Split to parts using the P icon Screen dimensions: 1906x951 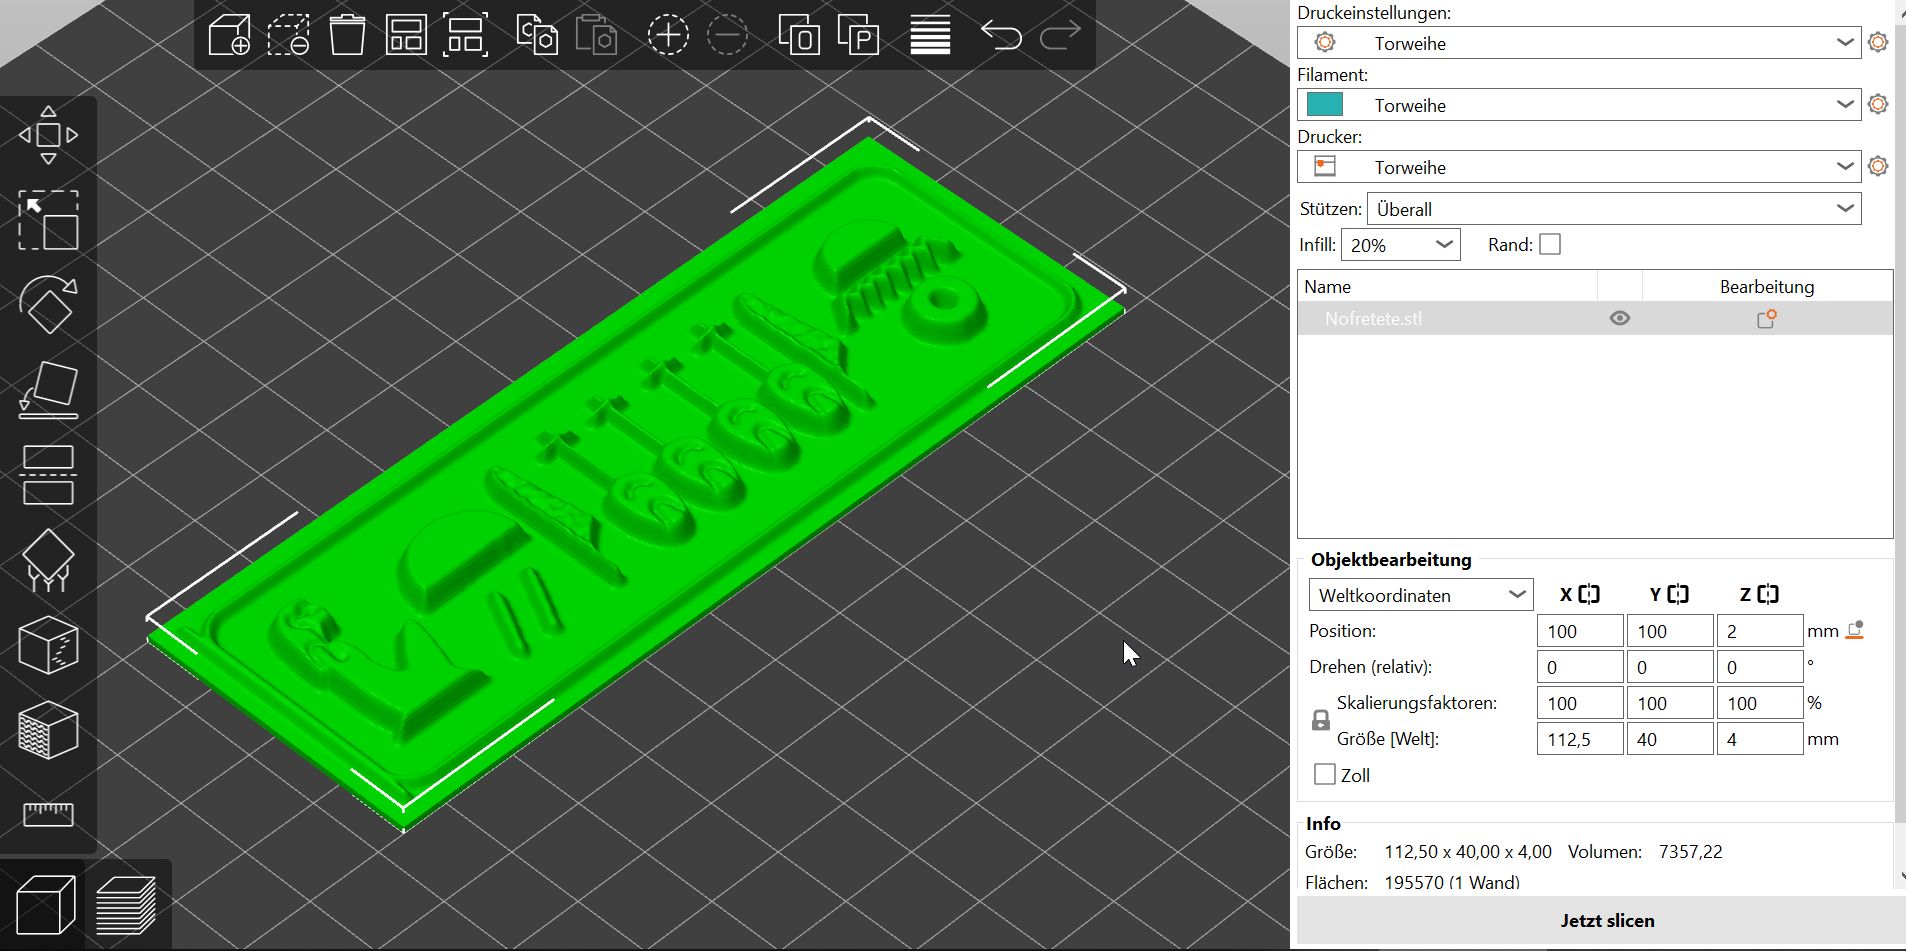point(858,35)
